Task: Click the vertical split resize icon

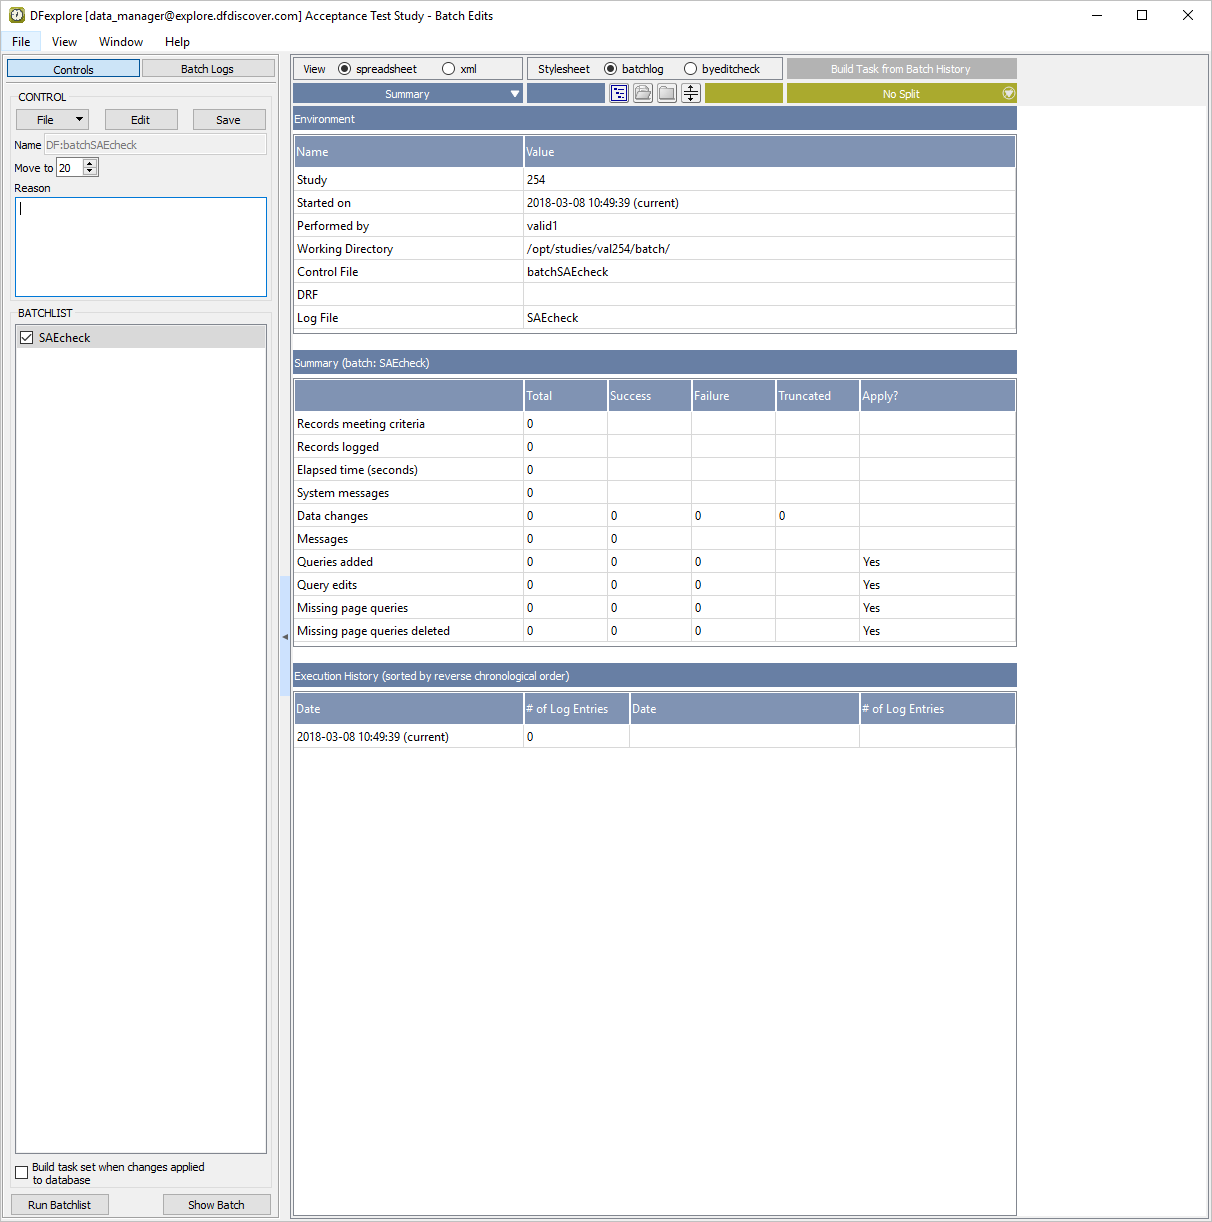Action: pos(691,93)
